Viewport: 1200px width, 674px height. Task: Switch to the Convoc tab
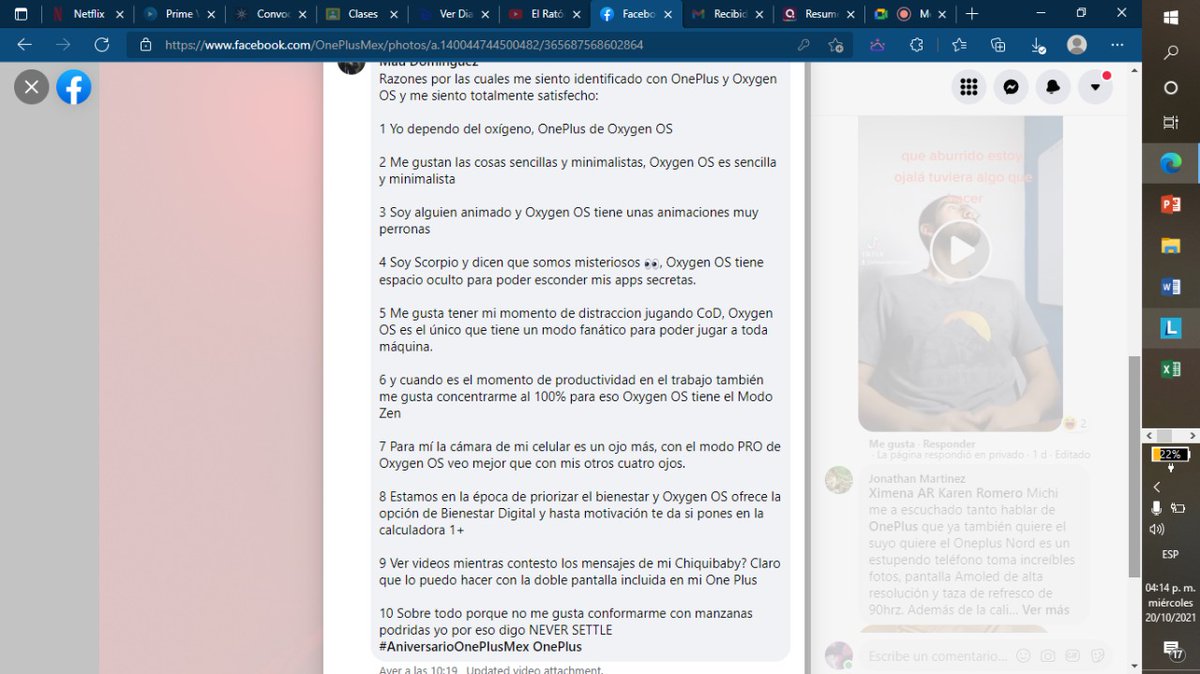tap(270, 14)
